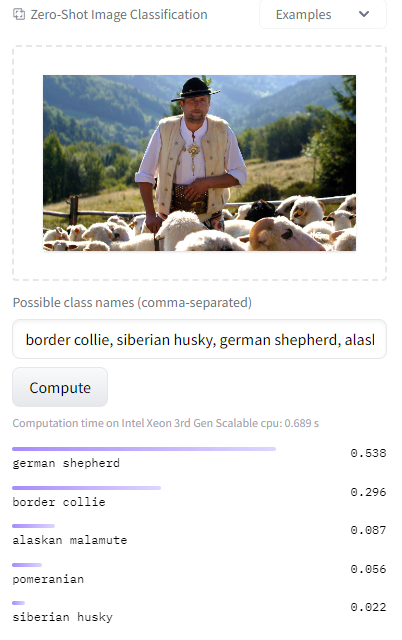Click the shepherd with sheep image
The width and height of the screenshot is (402, 640).
point(200,163)
